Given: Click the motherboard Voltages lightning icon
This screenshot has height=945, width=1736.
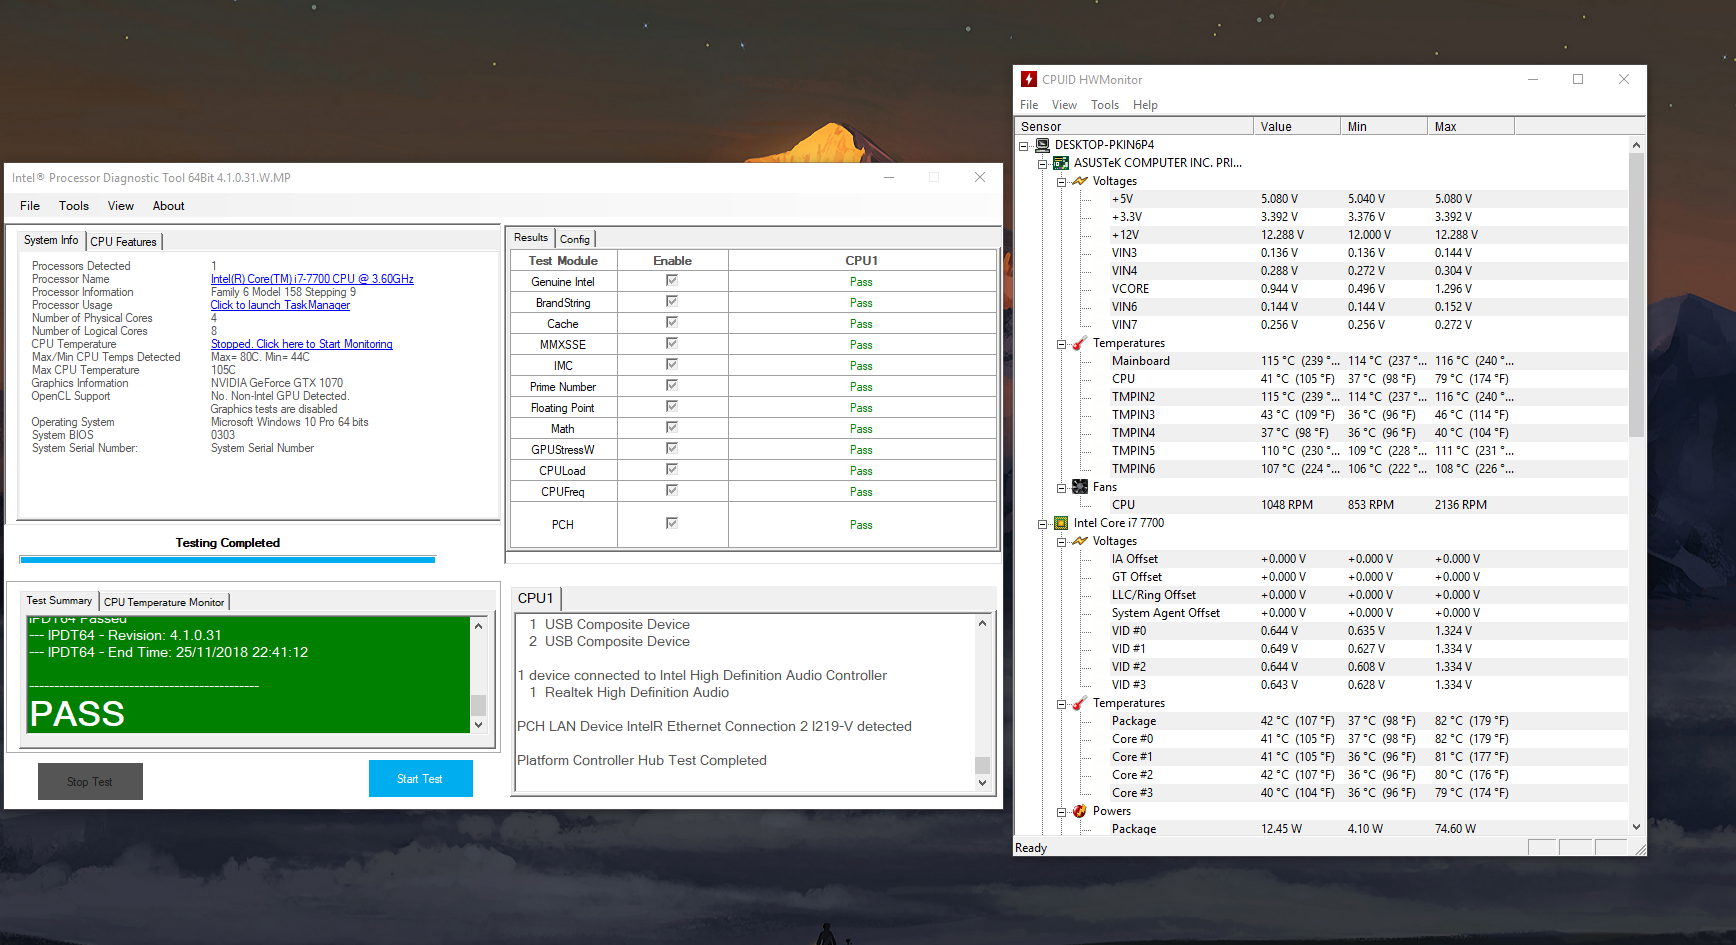Looking at the screenshot, I should [1080, 181].
